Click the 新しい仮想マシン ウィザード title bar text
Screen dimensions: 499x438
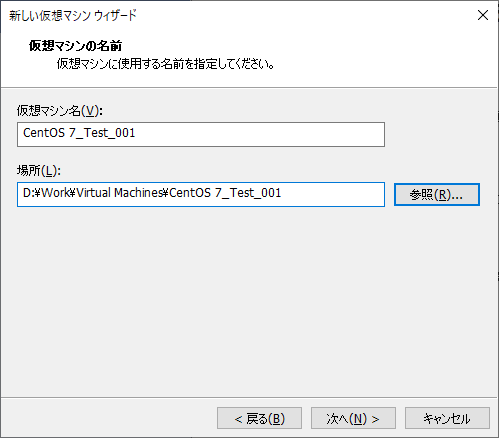point(73,15)
